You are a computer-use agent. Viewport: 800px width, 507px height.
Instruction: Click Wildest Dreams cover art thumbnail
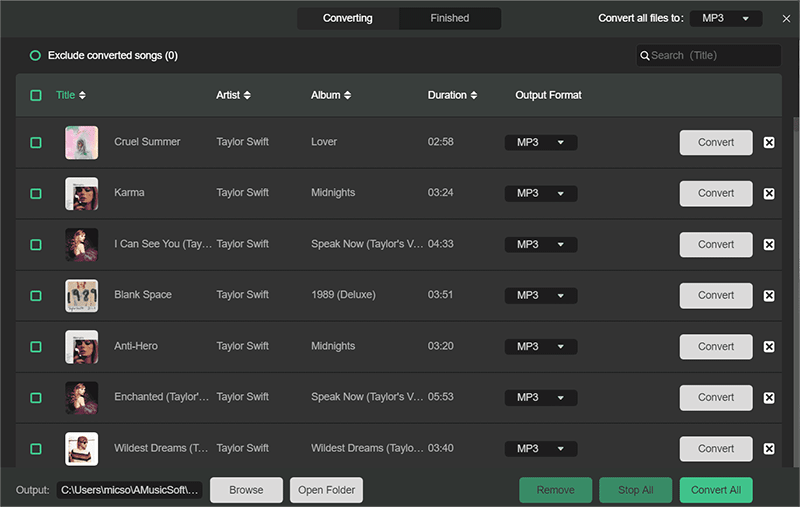pyautogui.click(x=82, y=448)
